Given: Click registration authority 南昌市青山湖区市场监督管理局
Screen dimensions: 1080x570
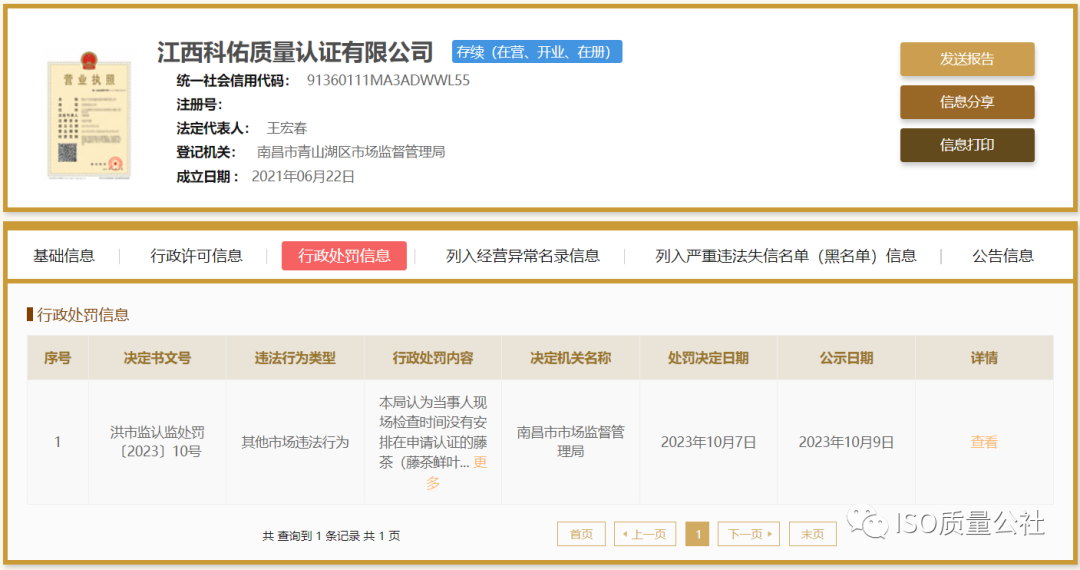Looking at the screenshot, I should tap(351, 152).
